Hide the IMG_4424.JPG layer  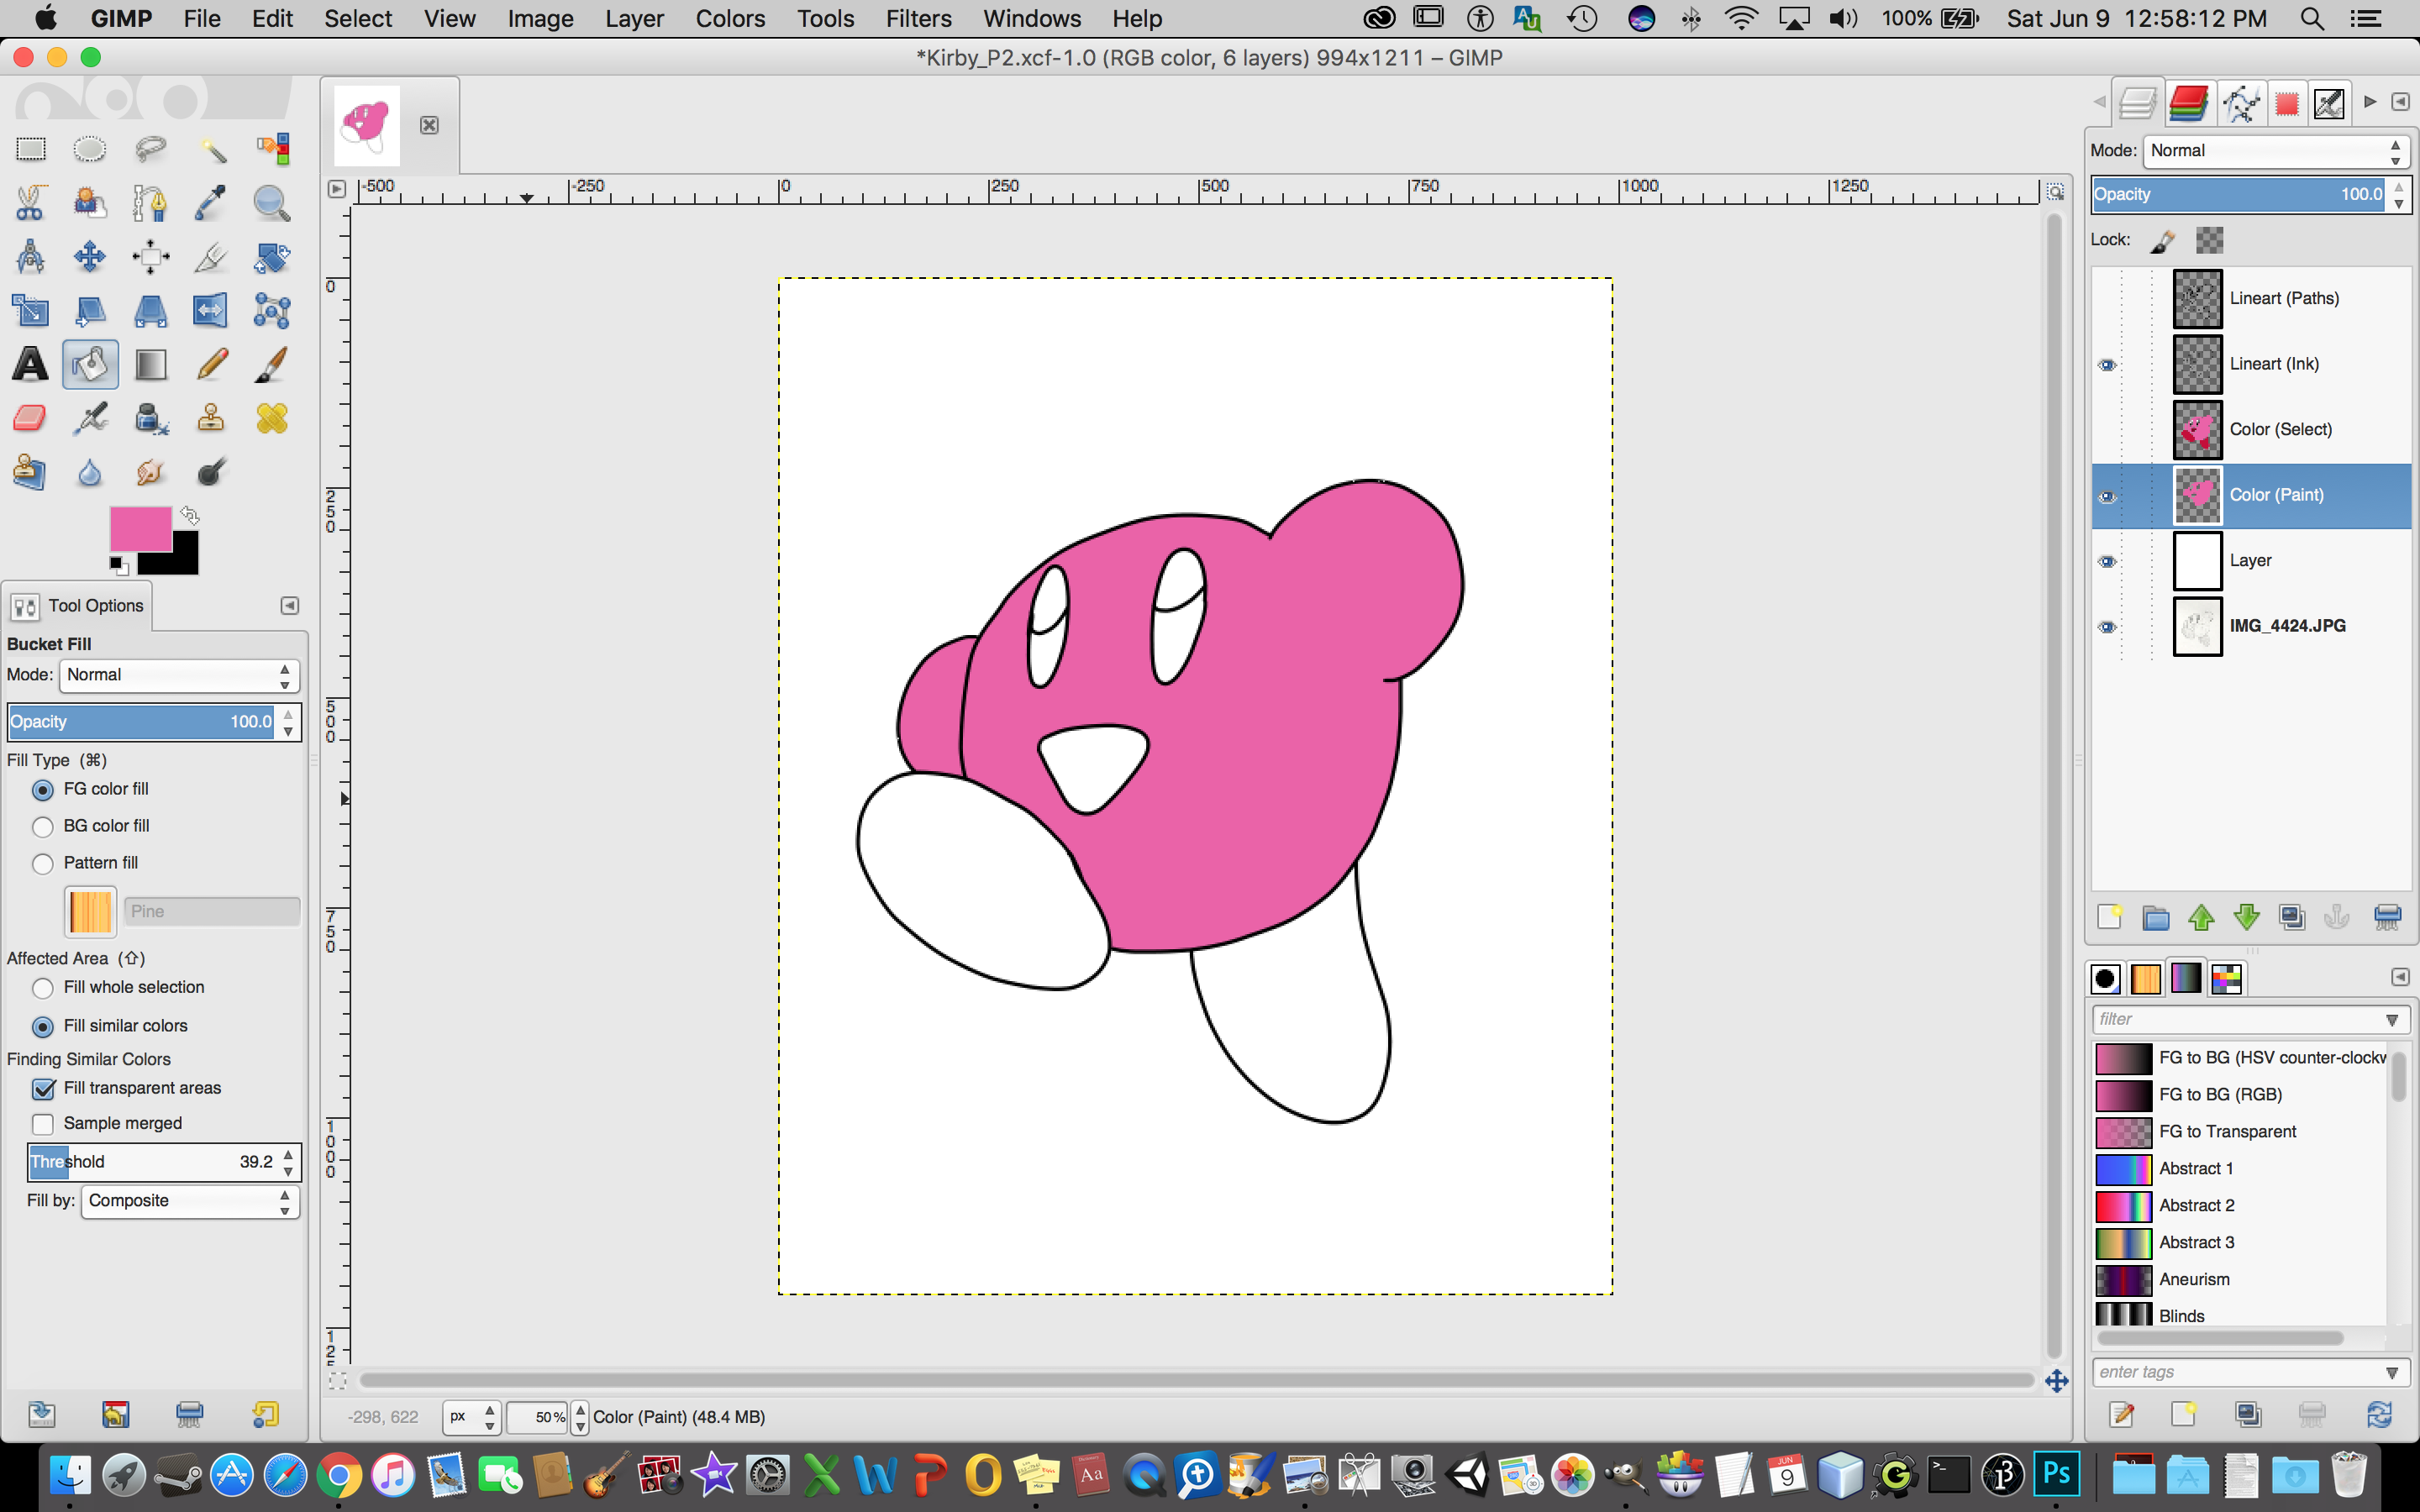tap(2107, 627)
